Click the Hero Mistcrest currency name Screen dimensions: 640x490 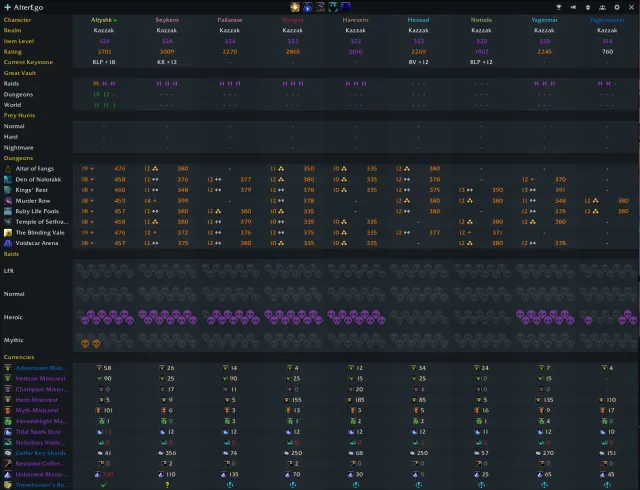click(x=37, y=400)
